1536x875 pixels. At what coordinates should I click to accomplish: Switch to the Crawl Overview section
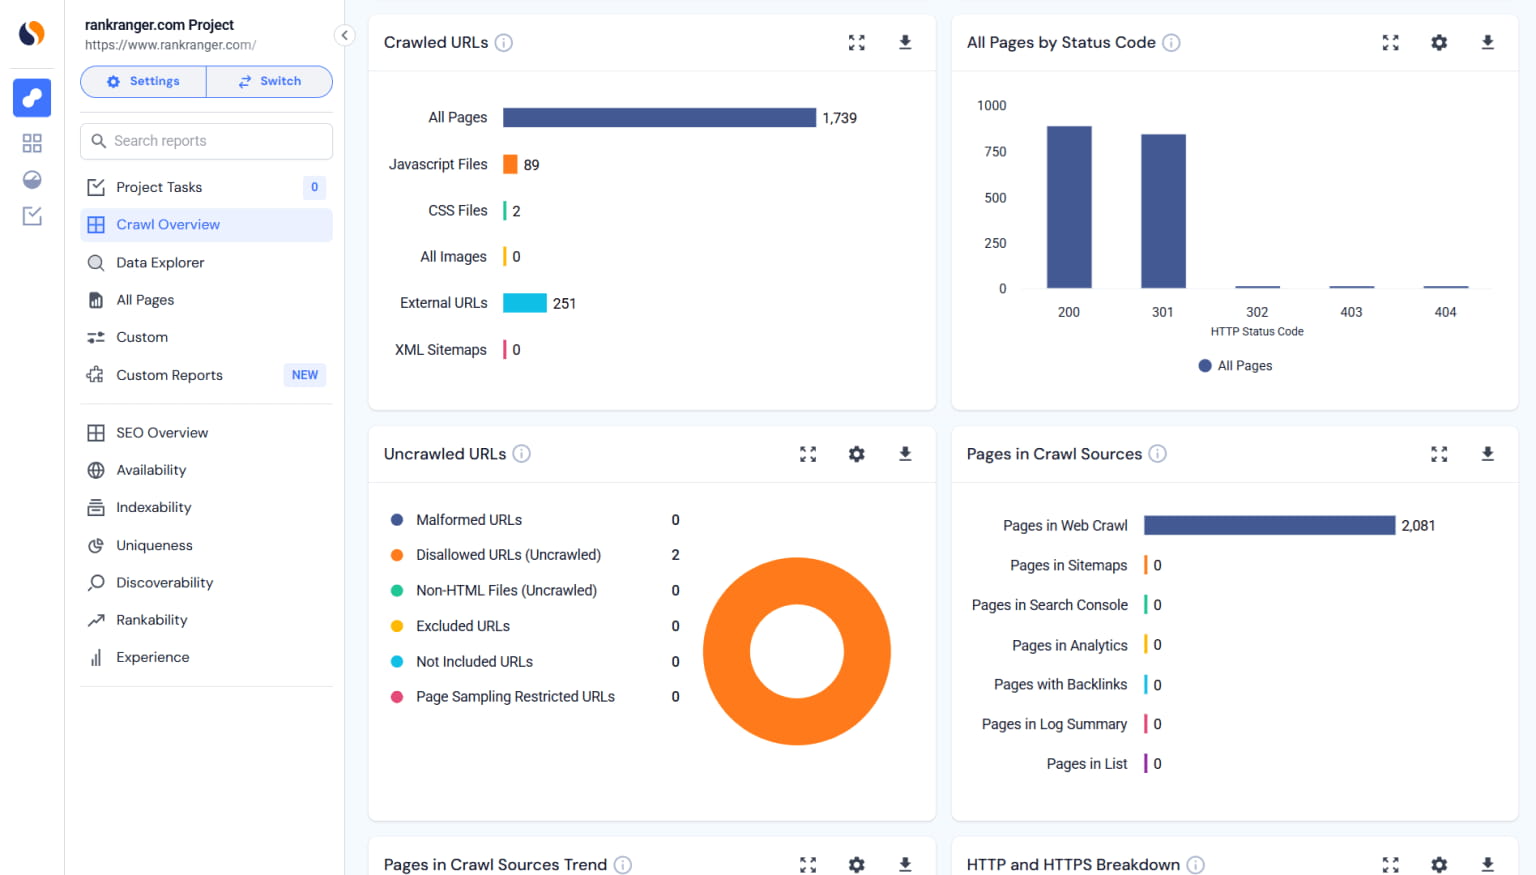pos(168,224)
